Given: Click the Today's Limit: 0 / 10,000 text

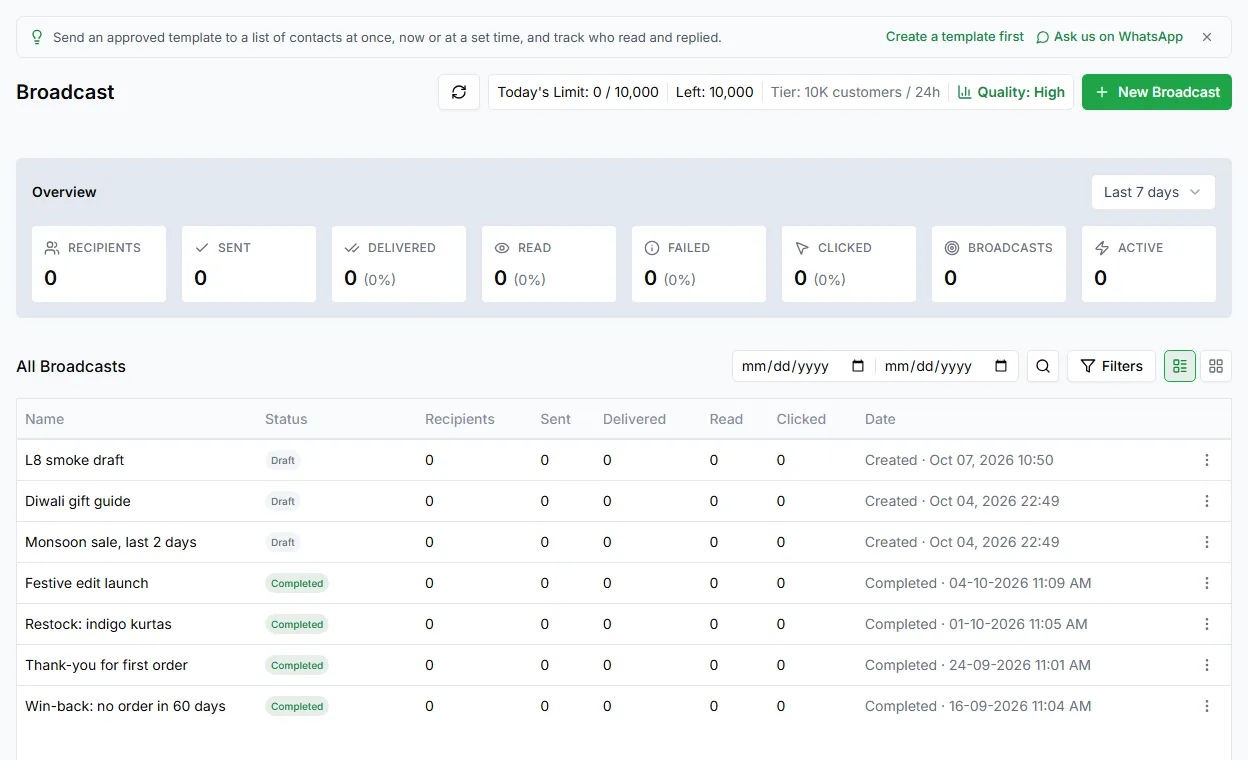Looking at the screenshot, I should point(578,92).
